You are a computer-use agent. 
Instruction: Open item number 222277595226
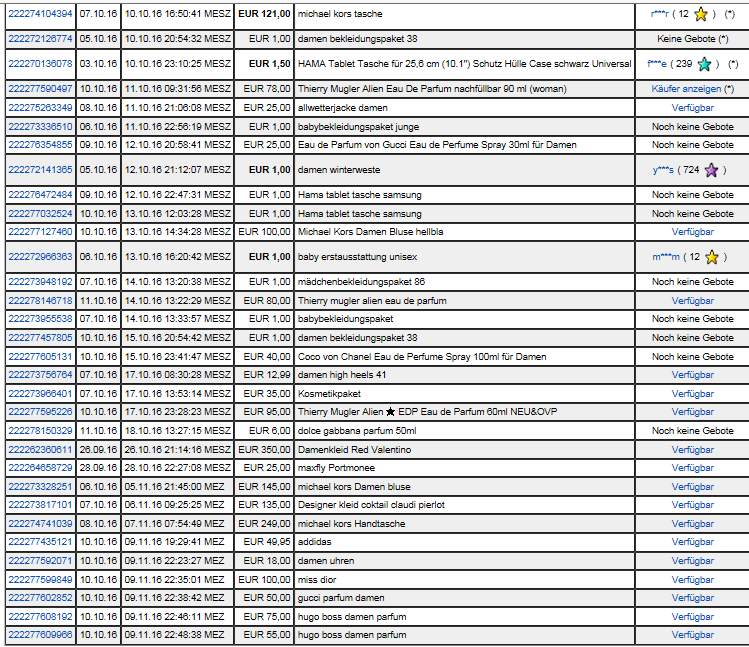pyautogui.click(x=40, y=411)
